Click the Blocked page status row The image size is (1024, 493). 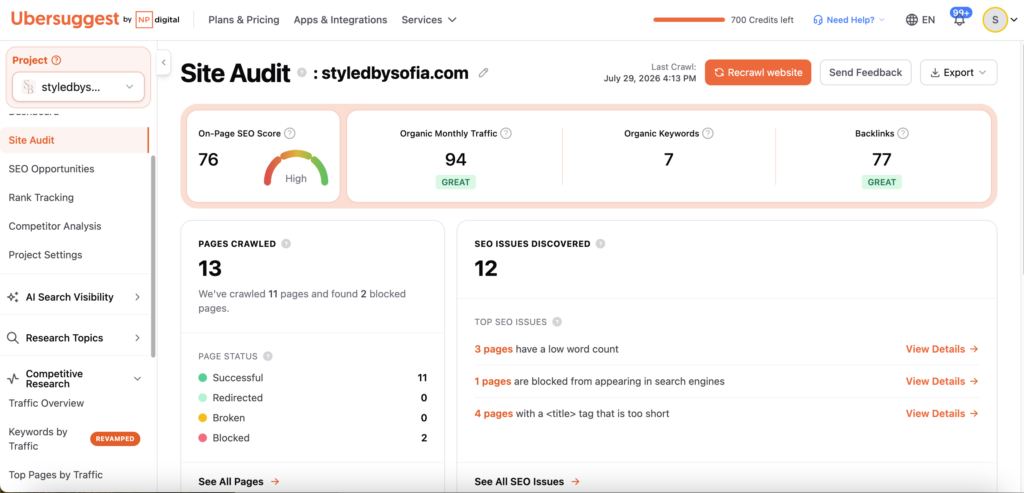click(x=313, y=437)
